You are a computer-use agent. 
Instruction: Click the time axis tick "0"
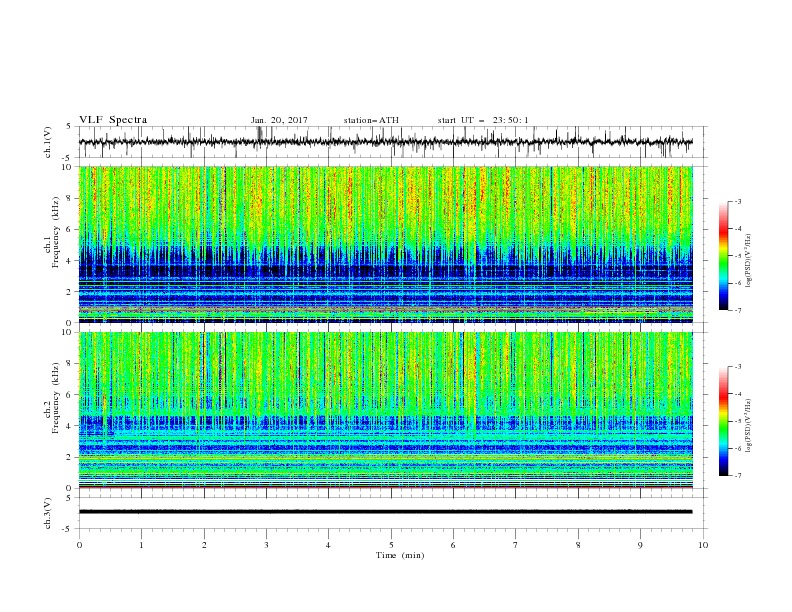click(79, 545)
